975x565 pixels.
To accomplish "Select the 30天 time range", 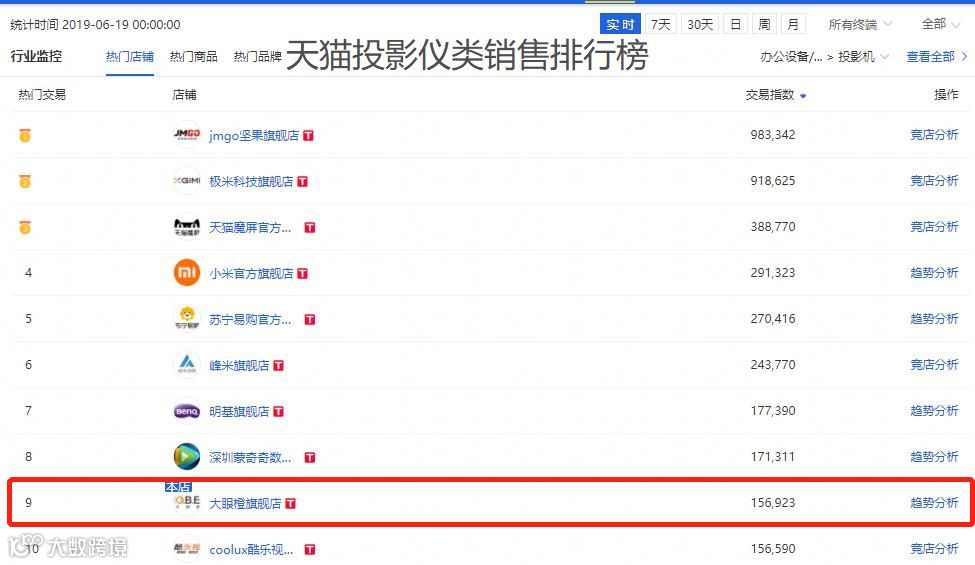I will pos(700,24).
